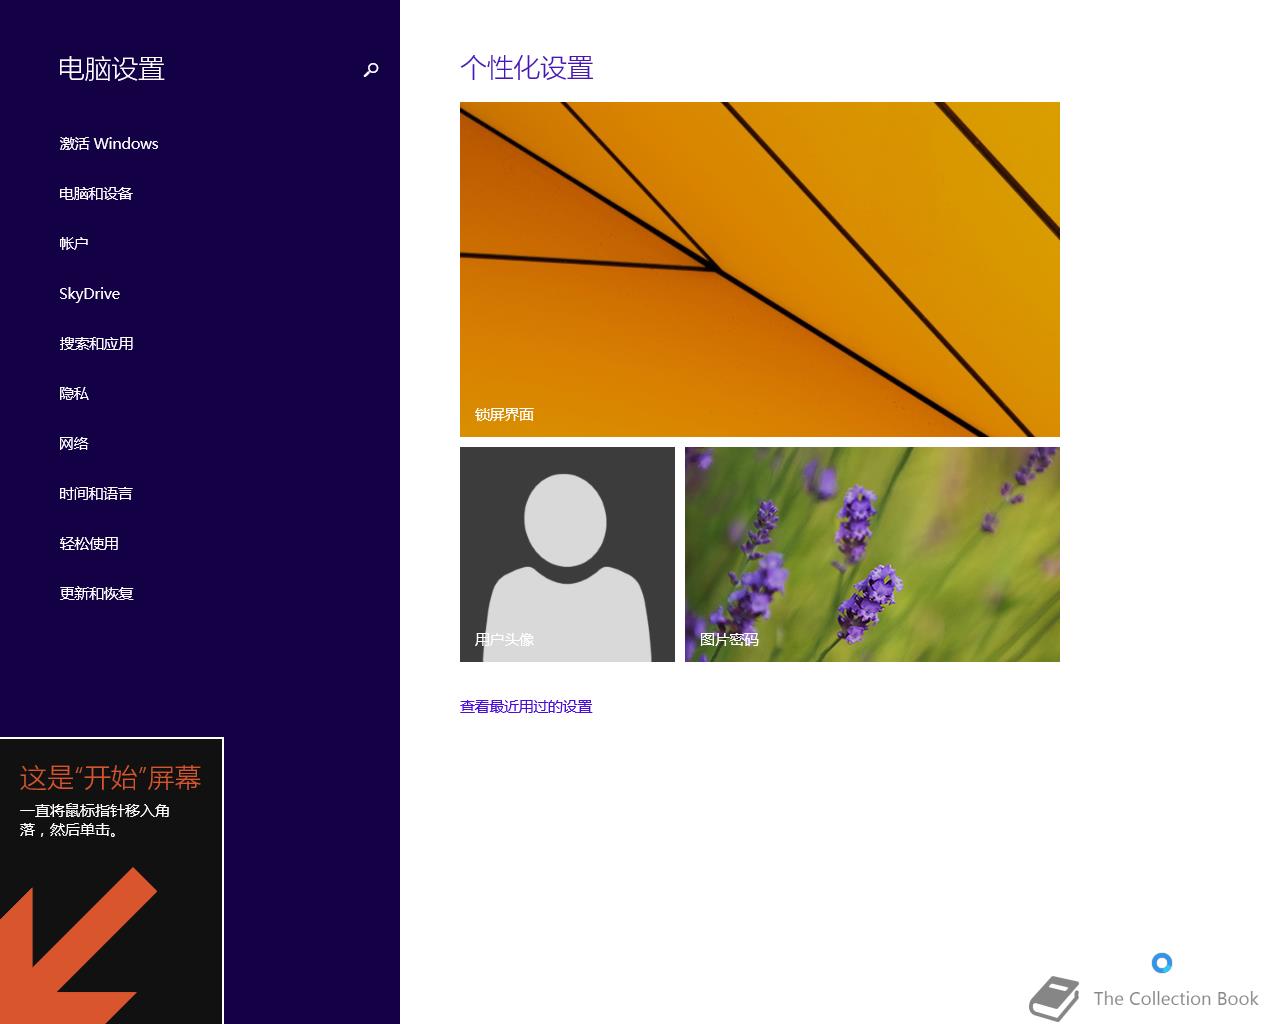The width and height of the screenshot is (1280, 1024).
Task: Go to 搜索和应用 category
Action: pyautogui.click(x=96, y=343)
